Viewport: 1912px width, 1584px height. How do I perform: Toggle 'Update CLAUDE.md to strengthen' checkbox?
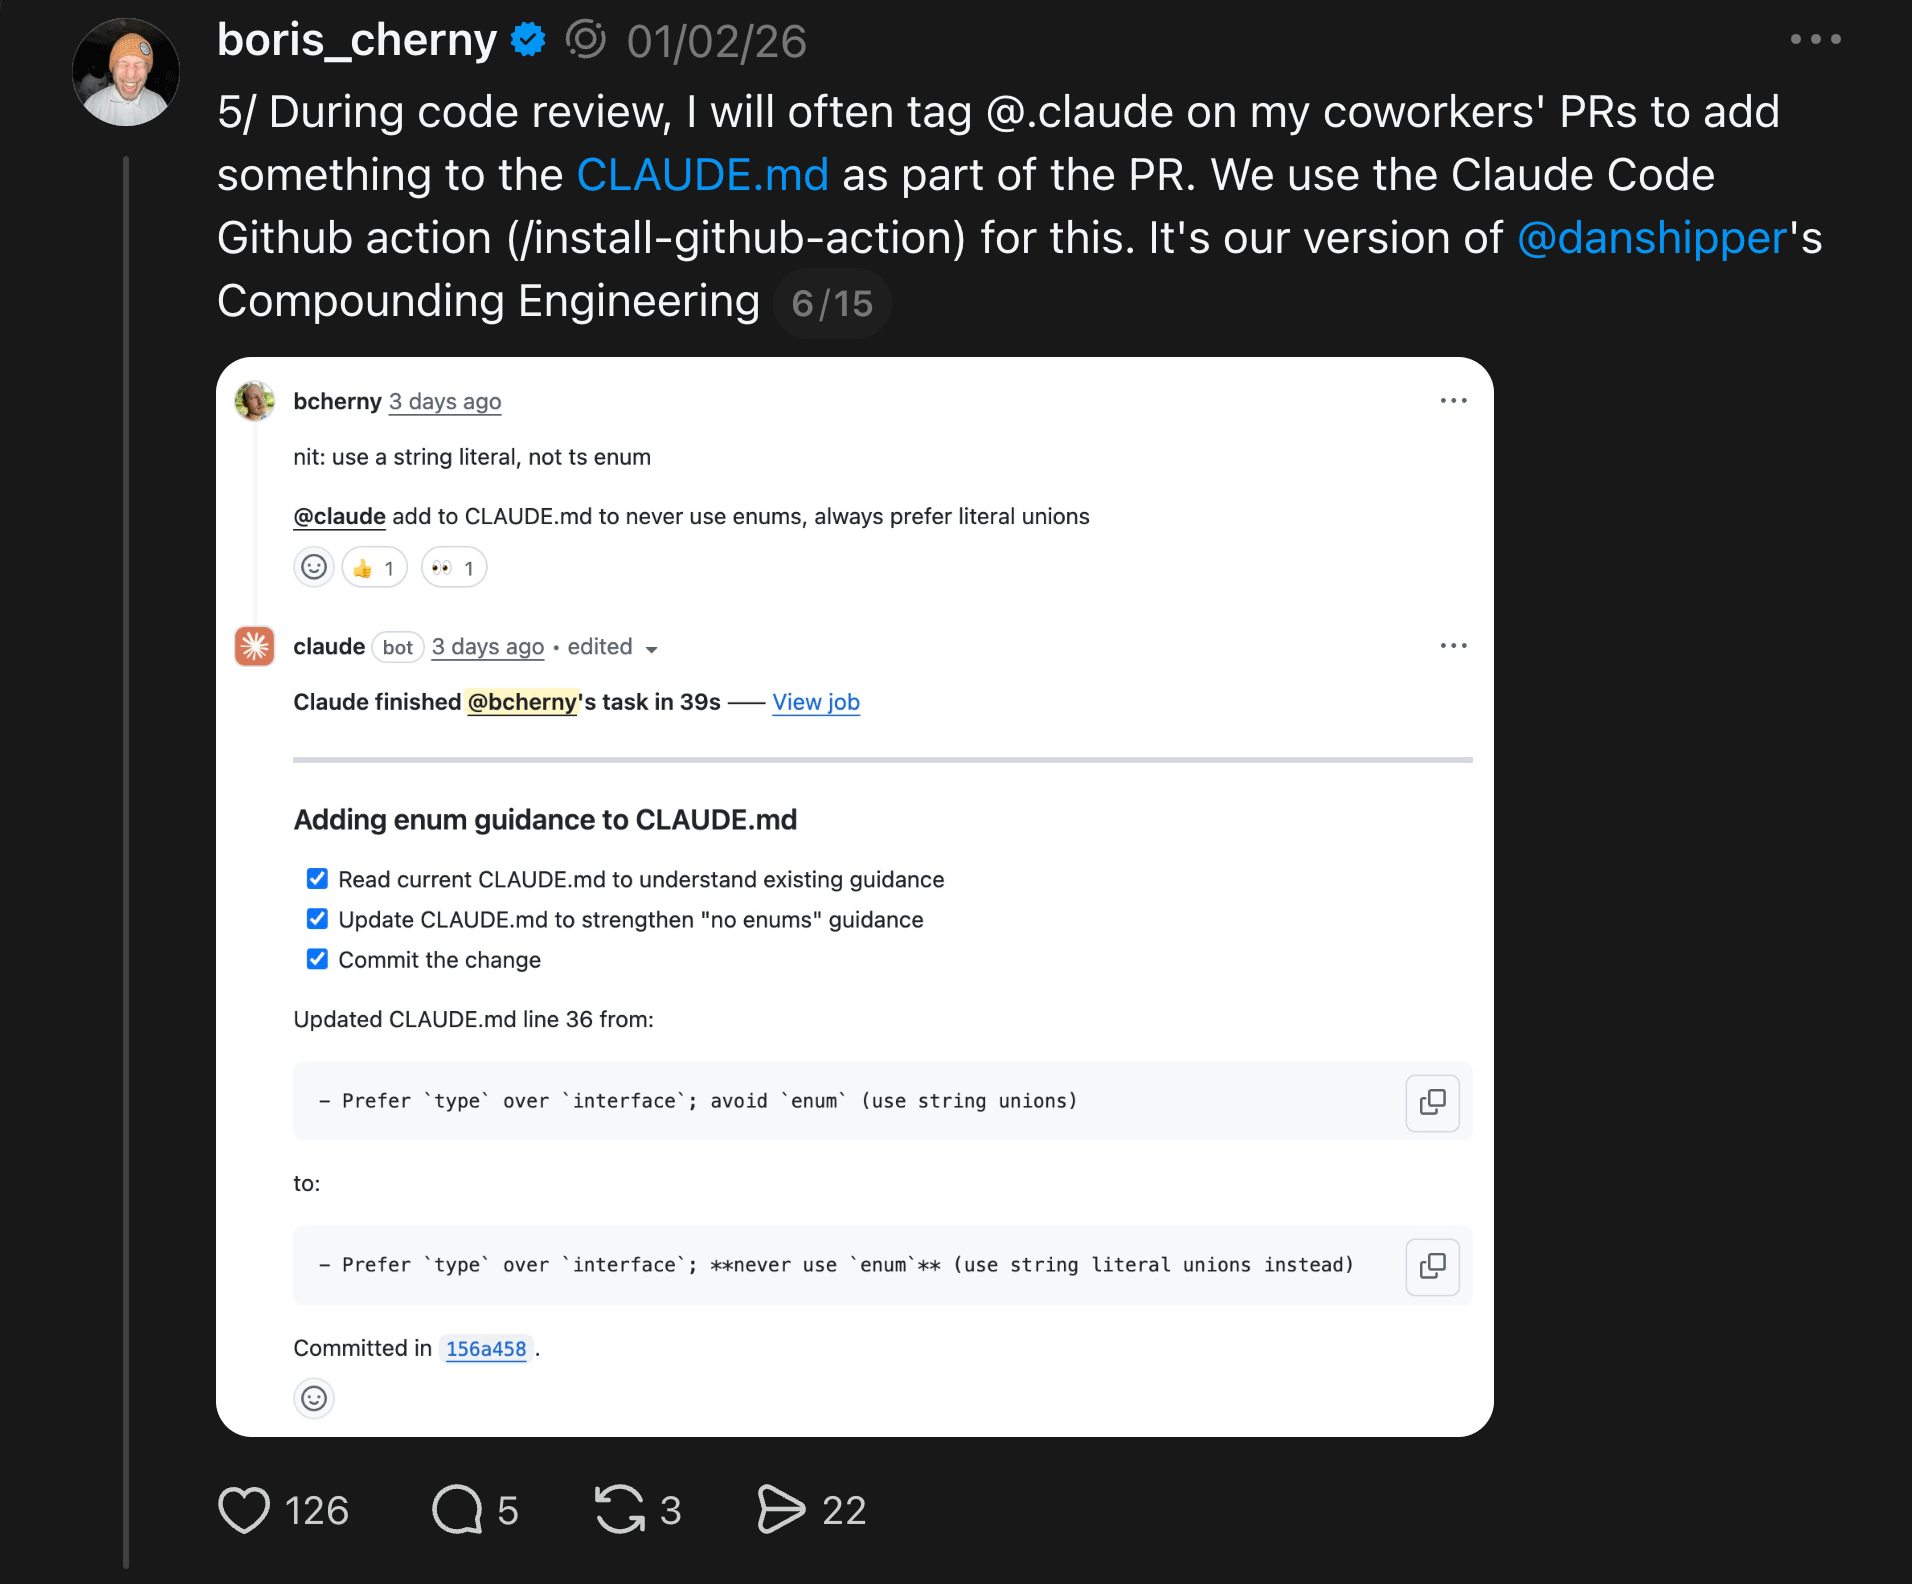click(x=317, y=918)
